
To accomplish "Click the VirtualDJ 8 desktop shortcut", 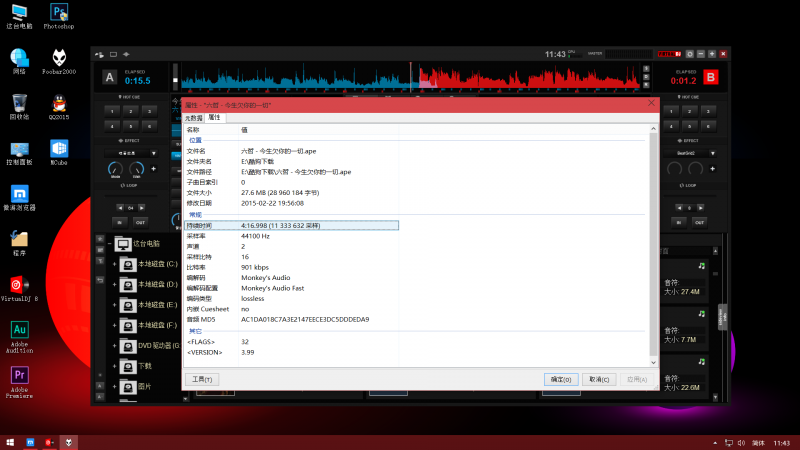I will coord(19,286).
